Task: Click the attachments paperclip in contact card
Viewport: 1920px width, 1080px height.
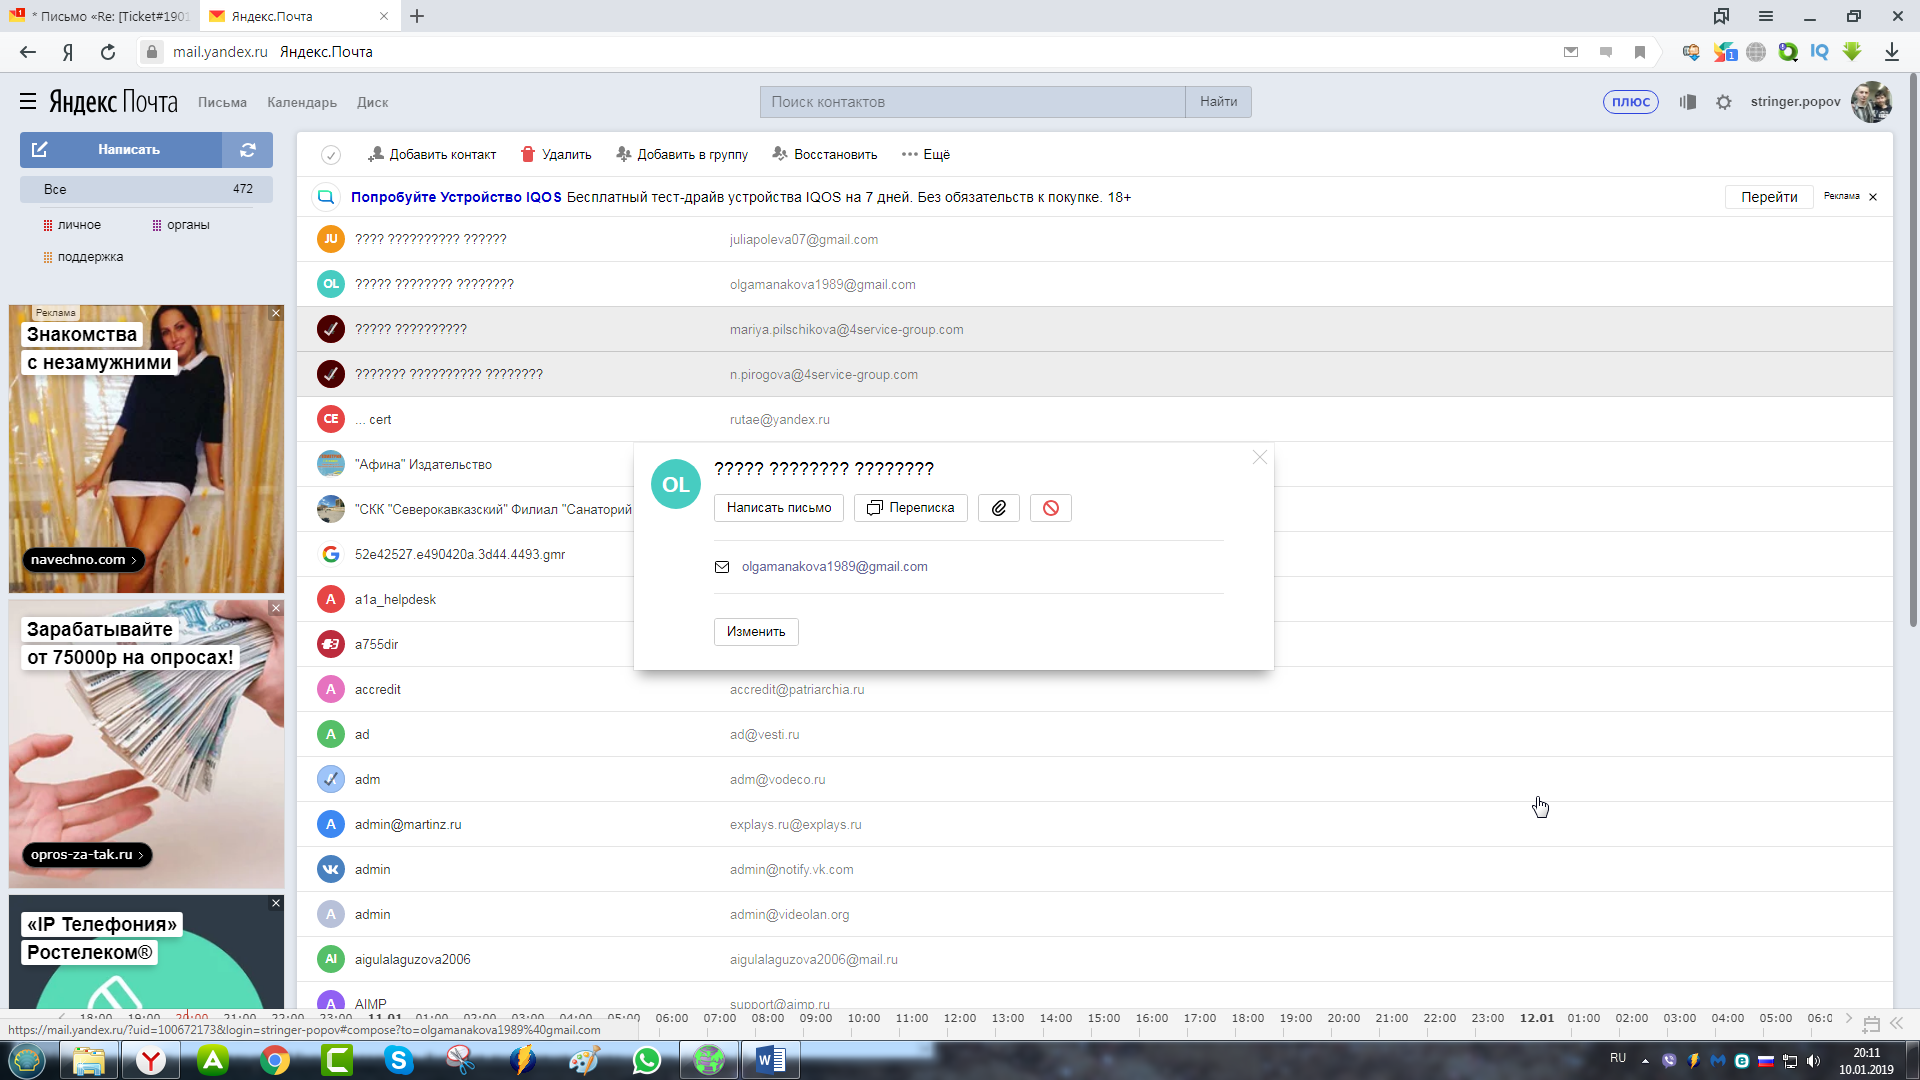Action: (999, 508)
